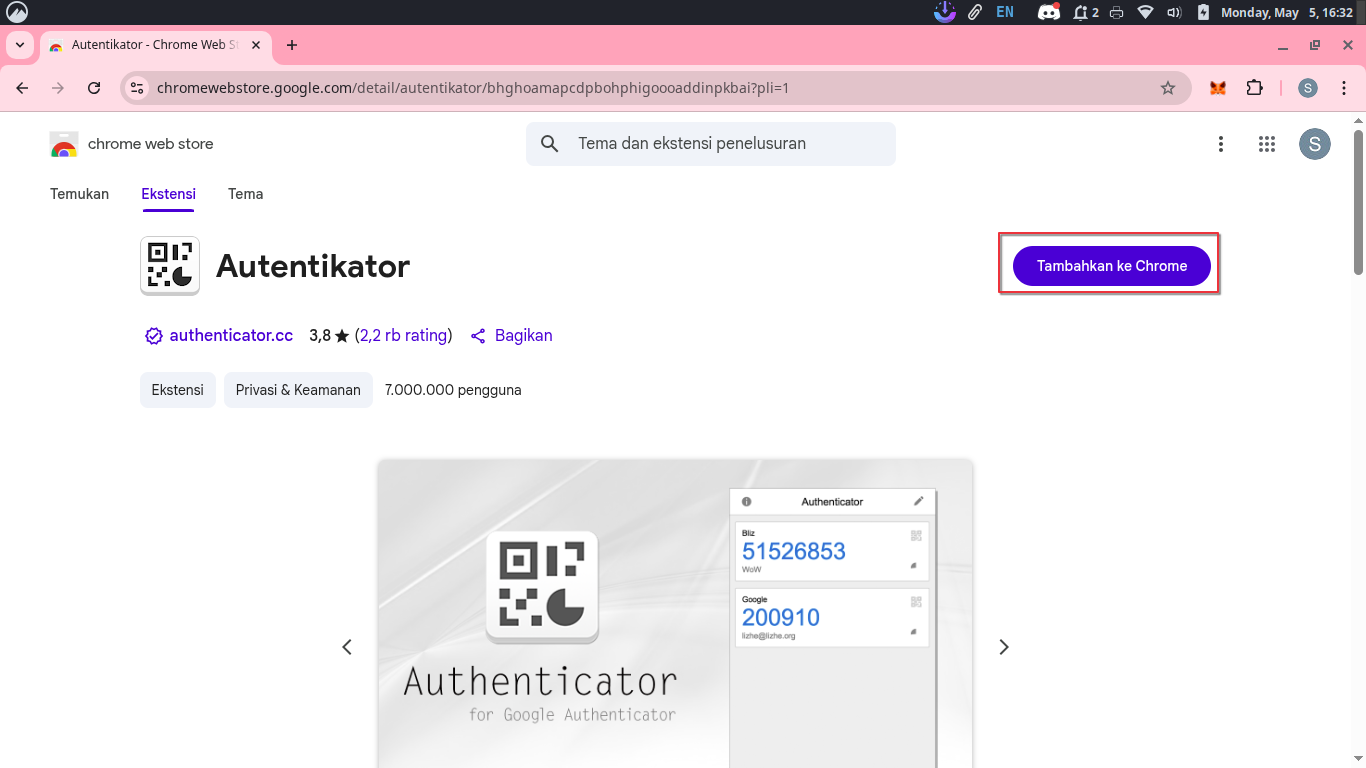Open the Google account S avatar on page
Screen dimensions: 1366x768
point(1314,144)
